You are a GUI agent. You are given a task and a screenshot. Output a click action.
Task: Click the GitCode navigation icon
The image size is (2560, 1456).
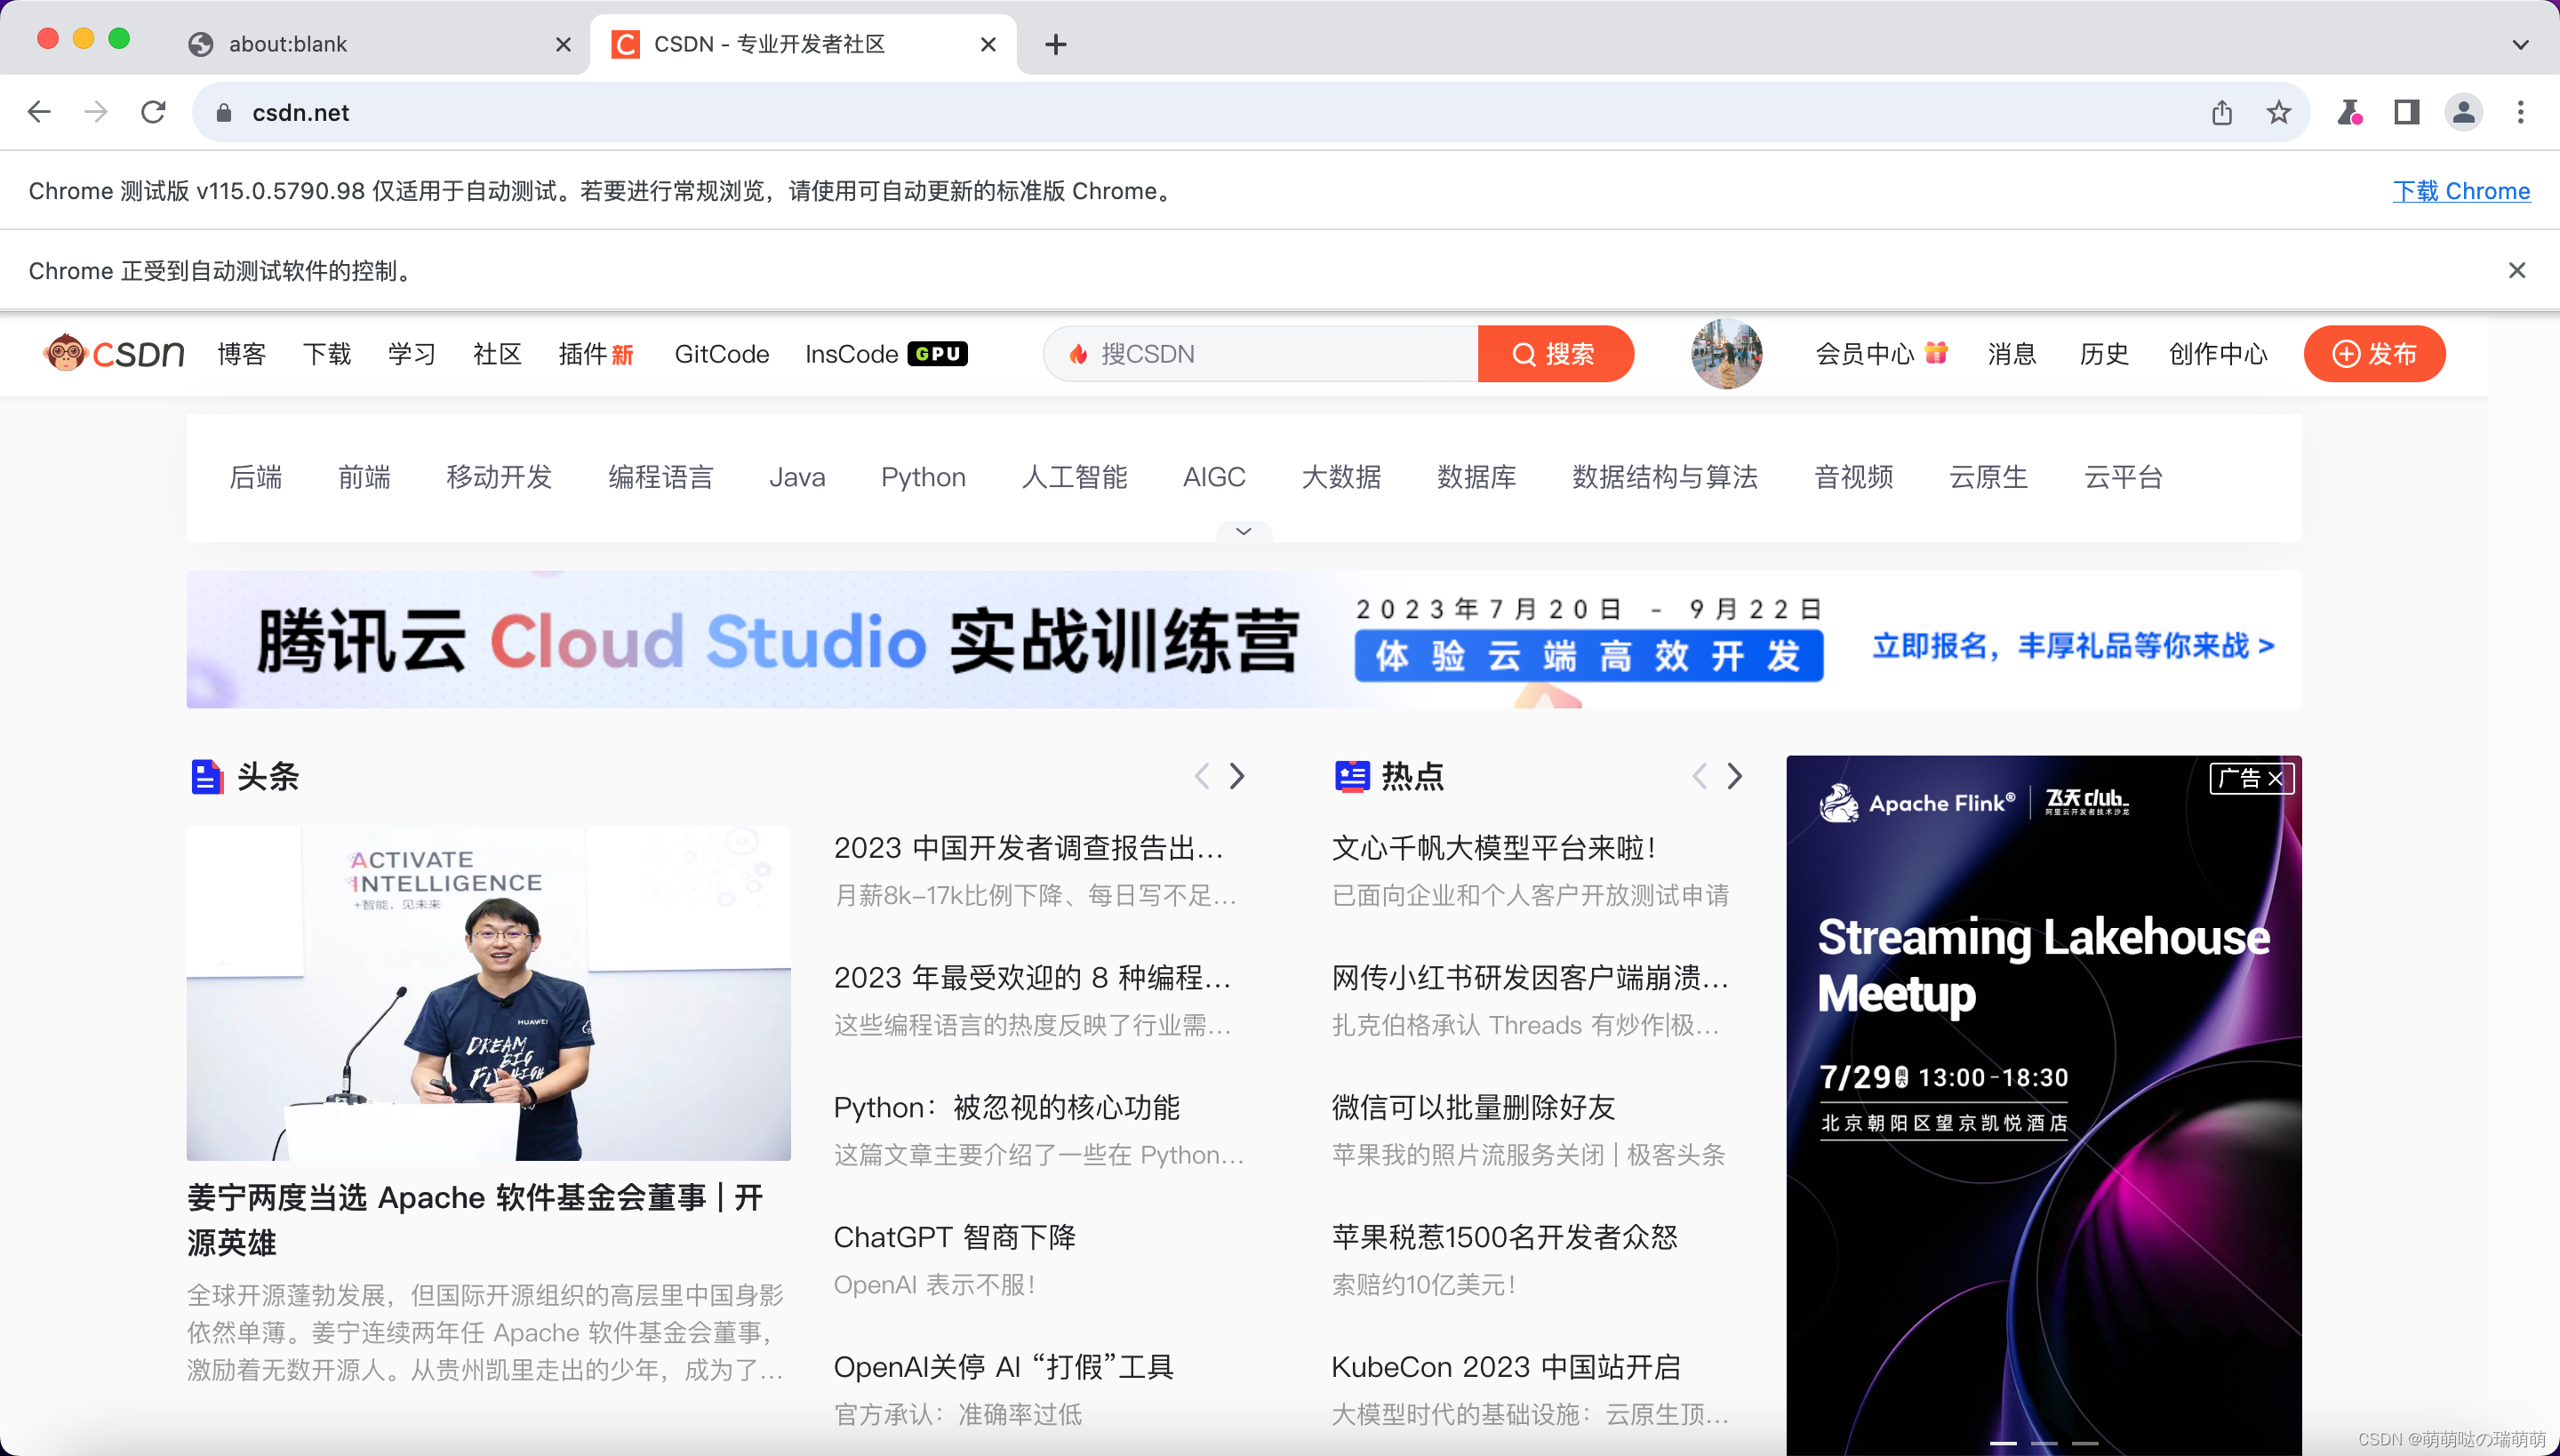pos(719,356)
